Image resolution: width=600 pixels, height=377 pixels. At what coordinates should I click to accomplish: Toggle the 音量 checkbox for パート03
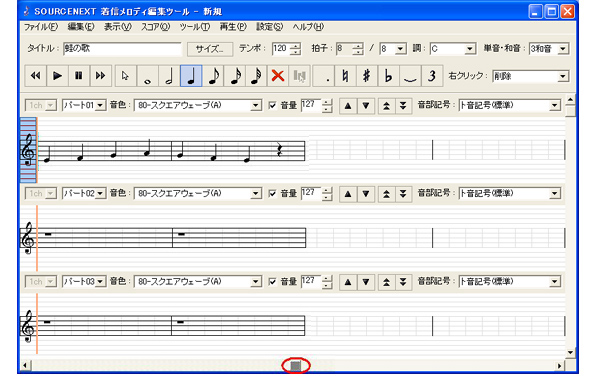click(272, 282)
